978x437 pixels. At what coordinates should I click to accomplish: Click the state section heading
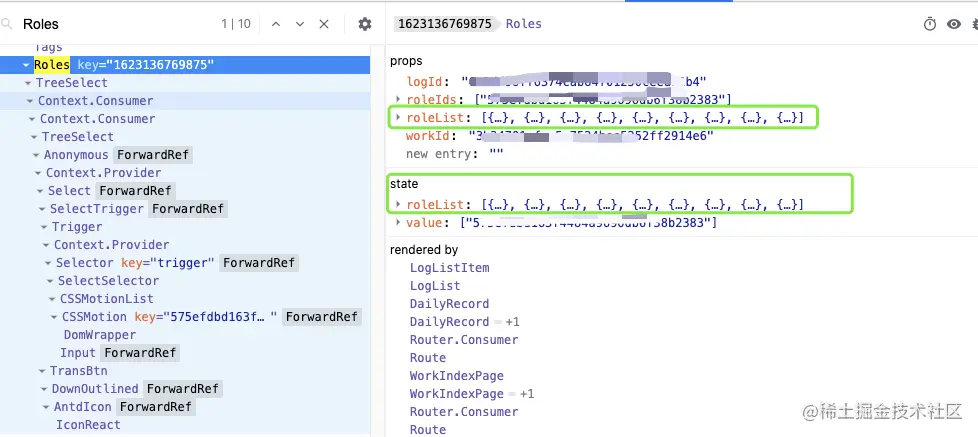(404, 184)
